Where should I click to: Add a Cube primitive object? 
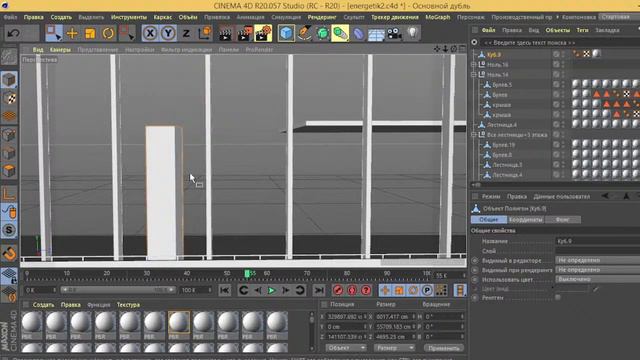click(x=286, y=33)
